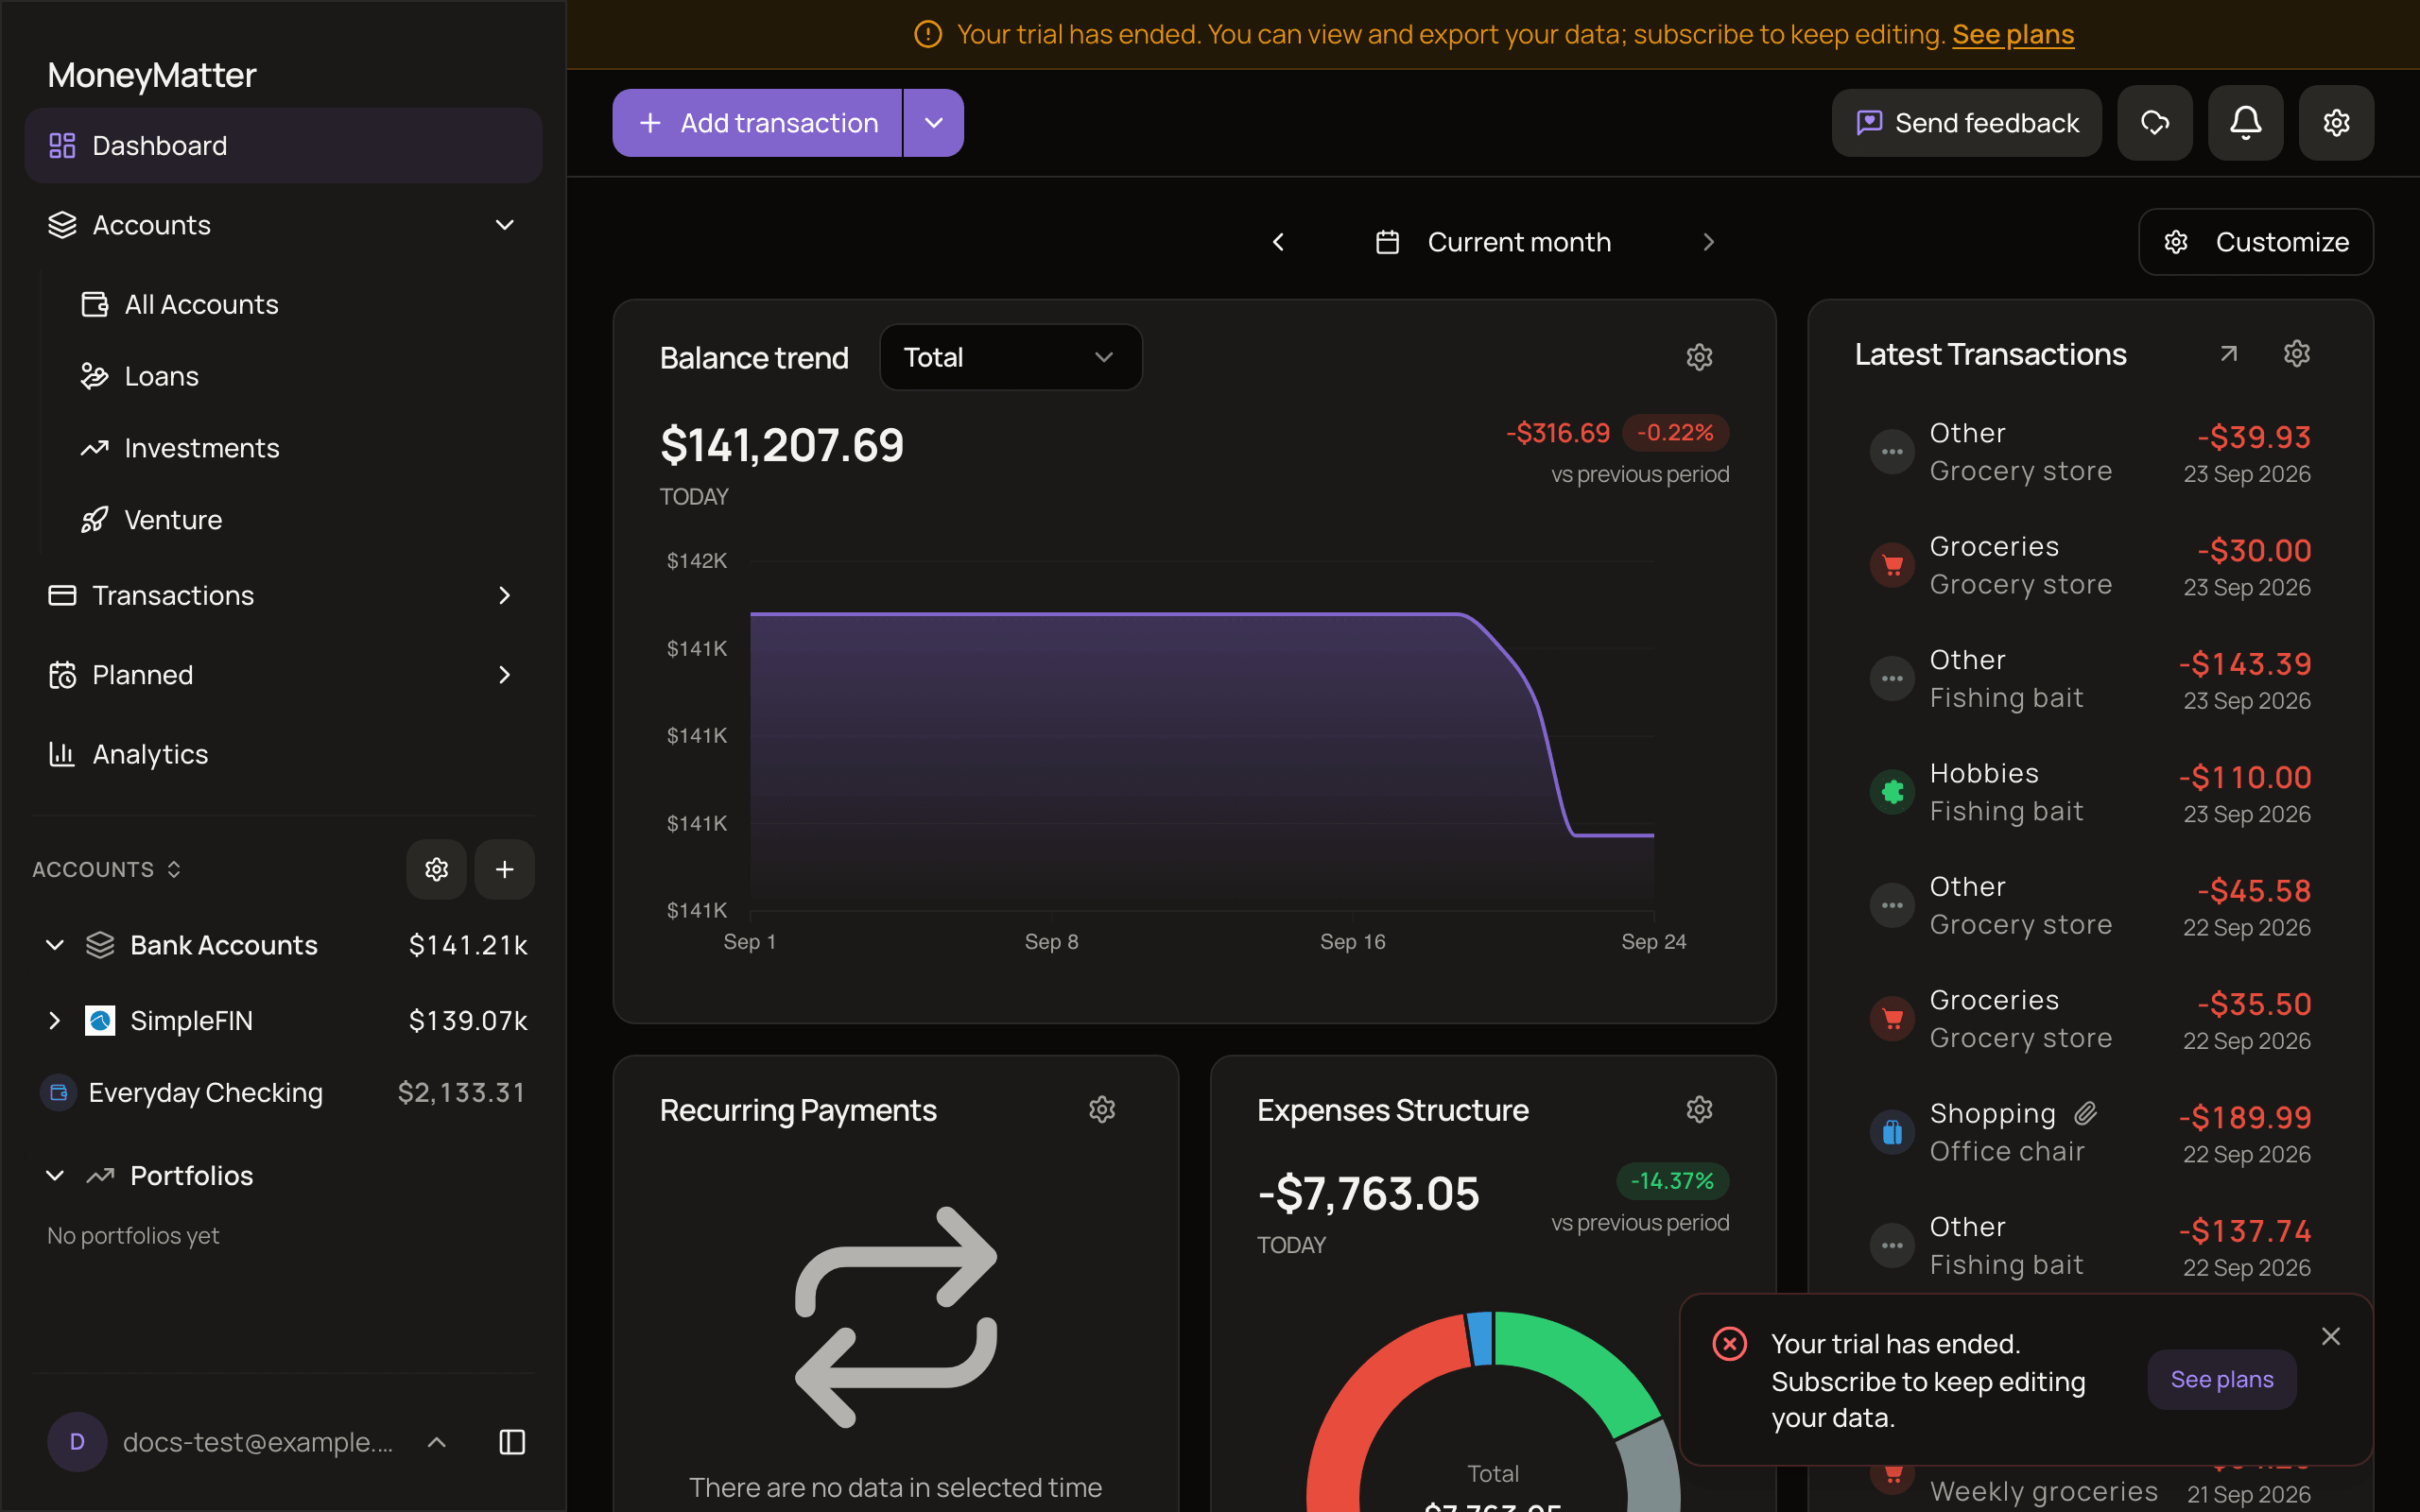Open Analytics page
Viewport: 2420px width, 1512px height.
click(x=284, y=754)
